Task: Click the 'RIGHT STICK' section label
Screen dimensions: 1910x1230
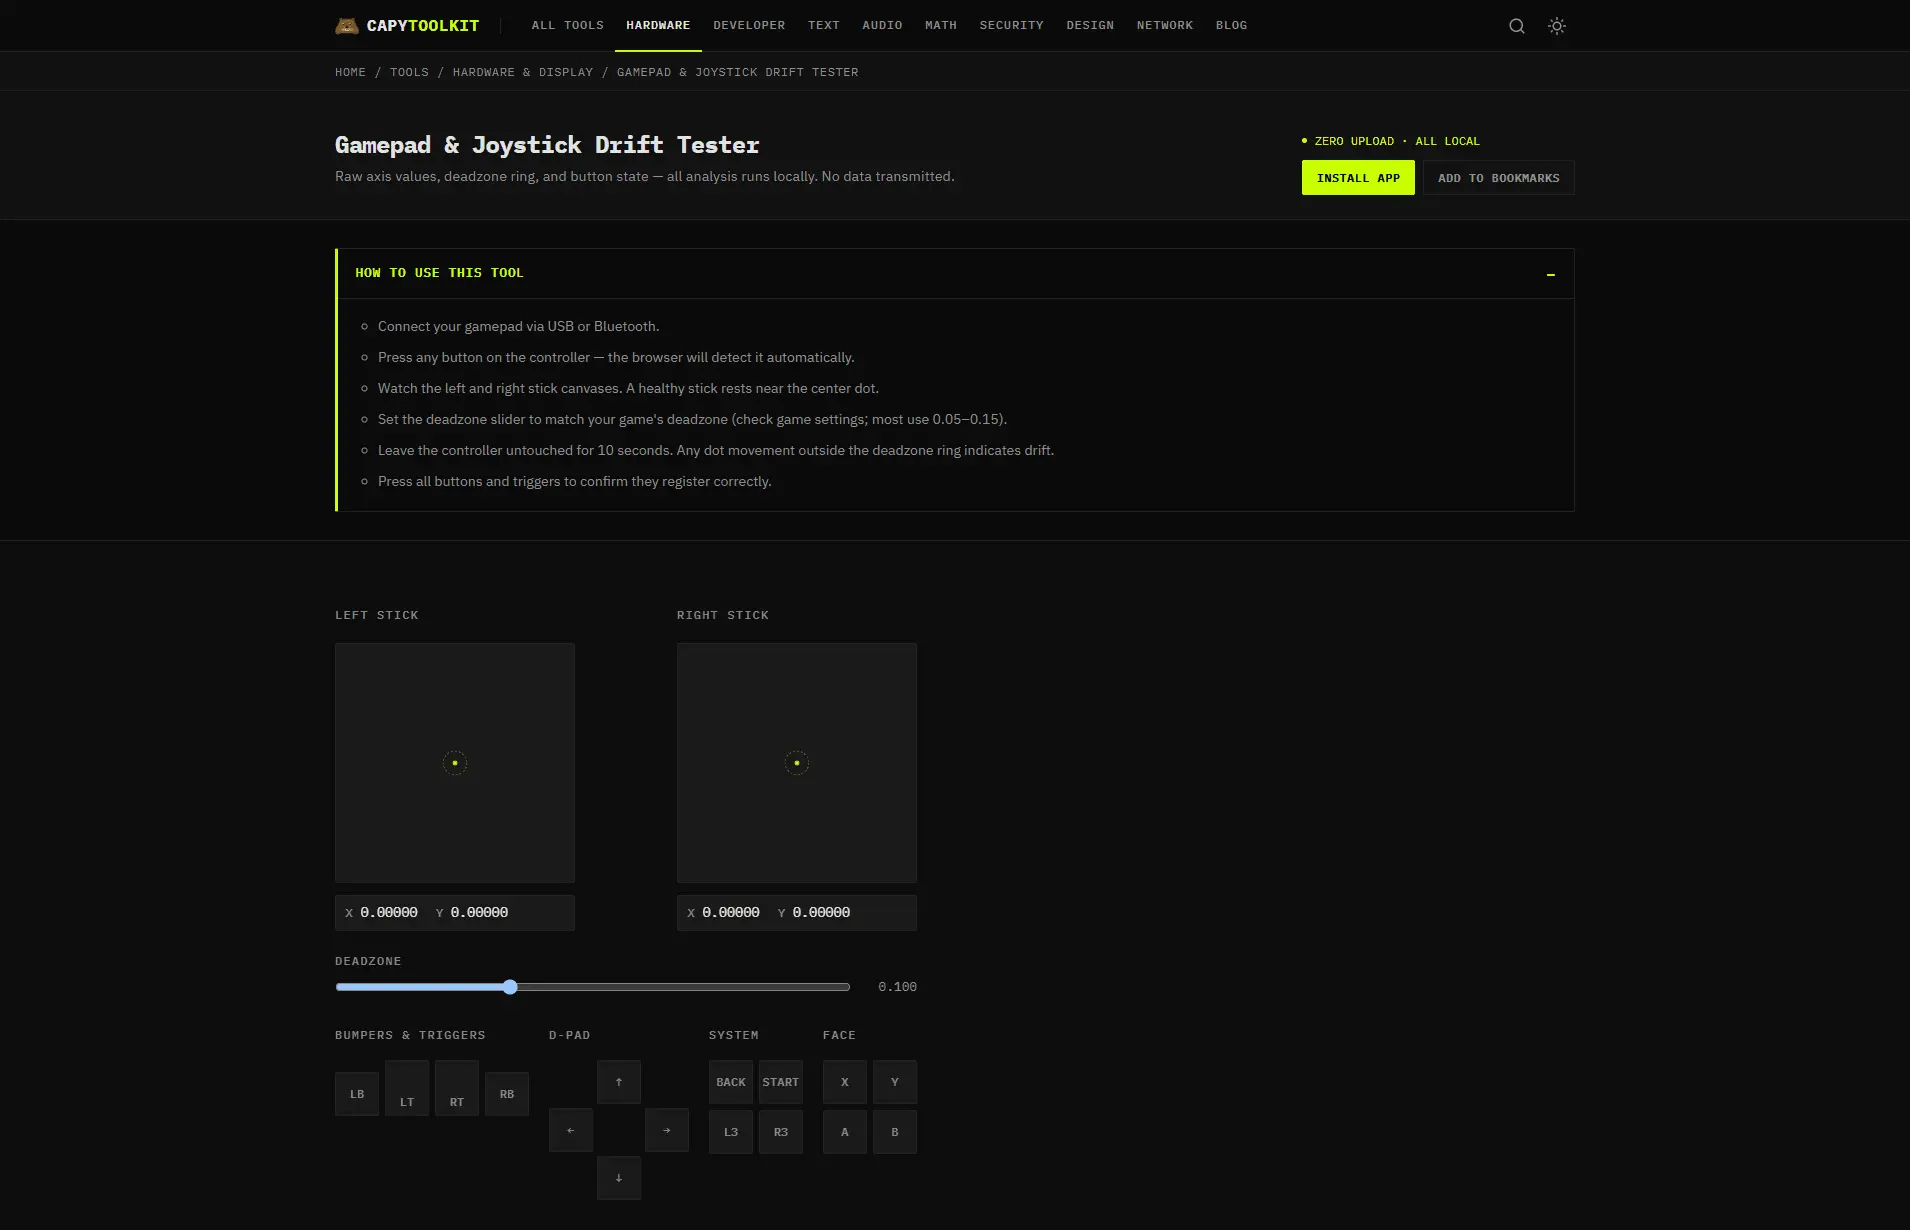Action: point(723,615)
